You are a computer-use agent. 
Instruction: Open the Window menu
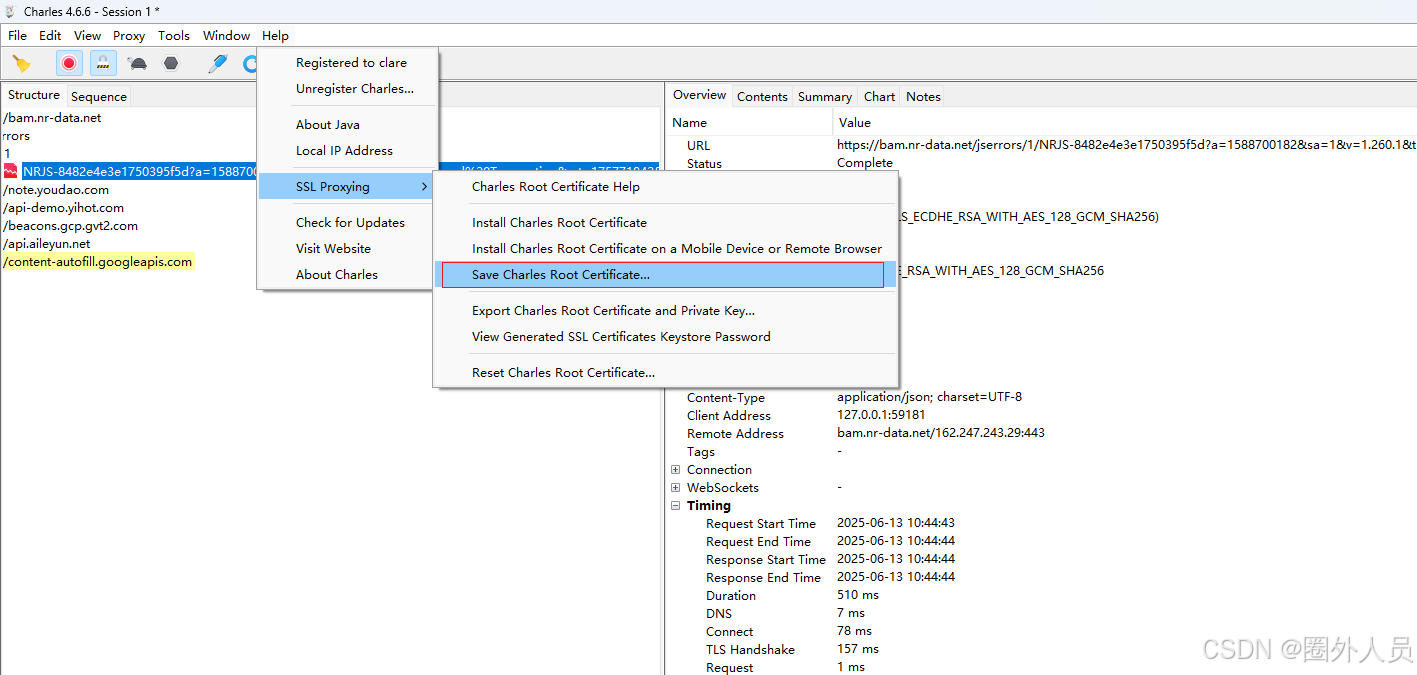[227, 35]
